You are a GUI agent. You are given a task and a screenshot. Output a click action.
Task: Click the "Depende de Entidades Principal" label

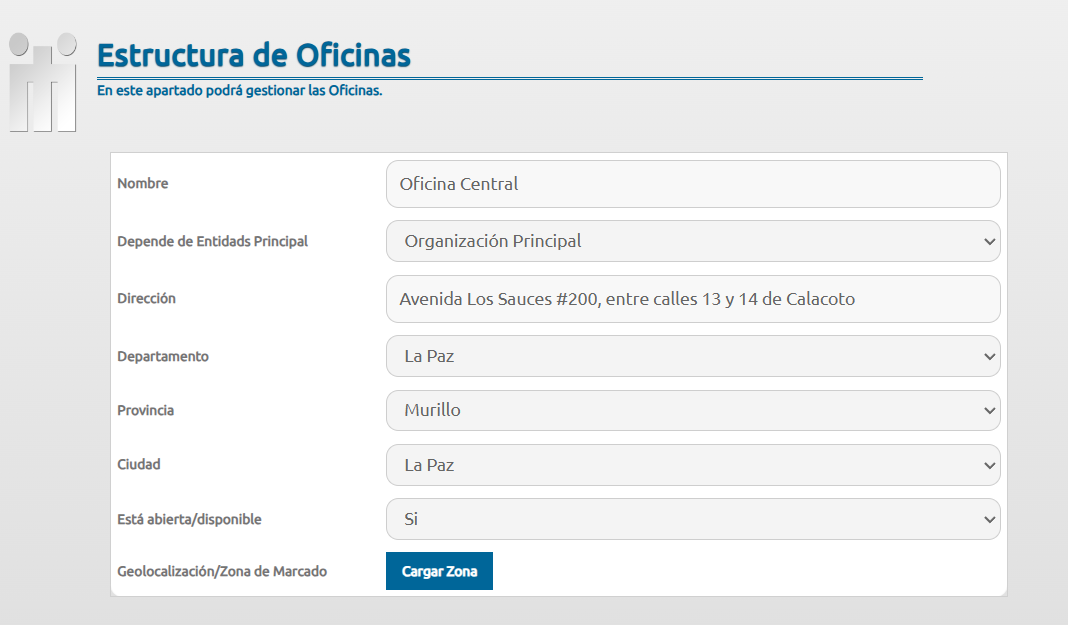pyautogui.click(x=212, y=241)
